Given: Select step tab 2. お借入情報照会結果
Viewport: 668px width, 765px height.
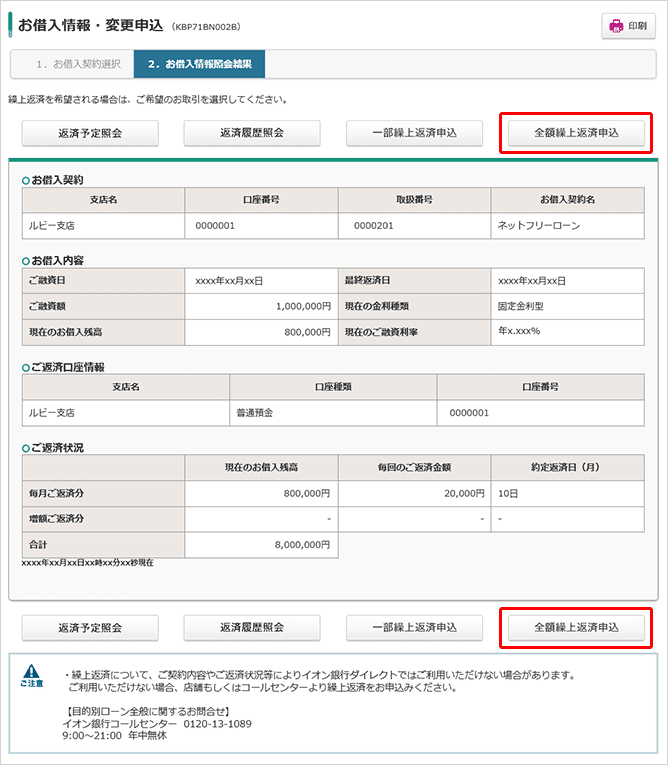Looking at the screenshot, I should (x=200, y=64).
